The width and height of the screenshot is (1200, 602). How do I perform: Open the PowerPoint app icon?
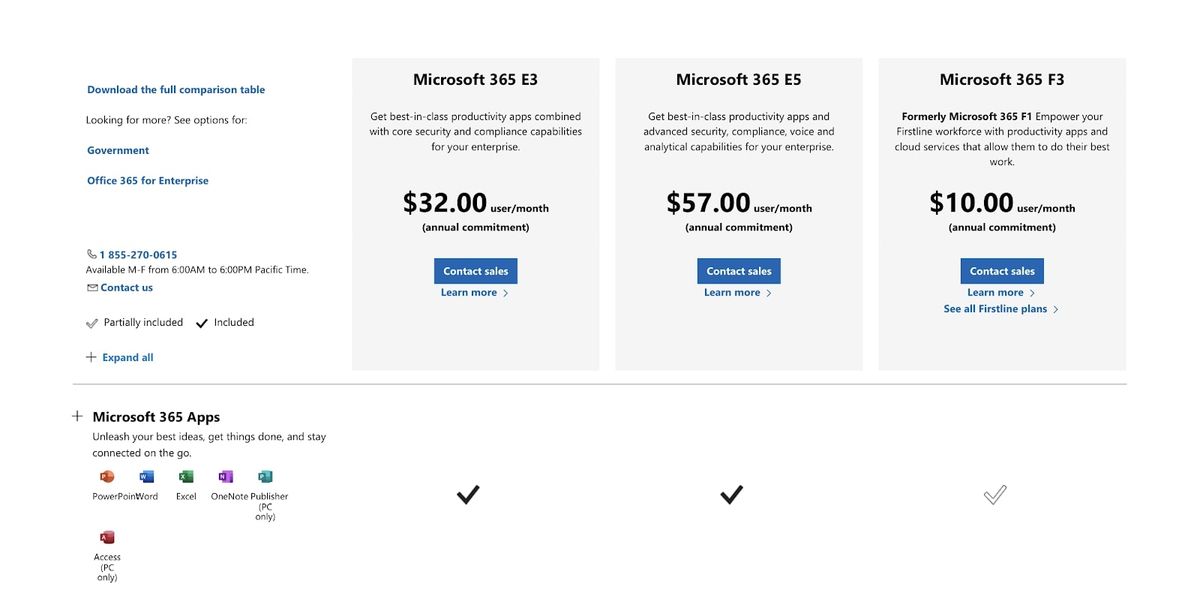107,477
